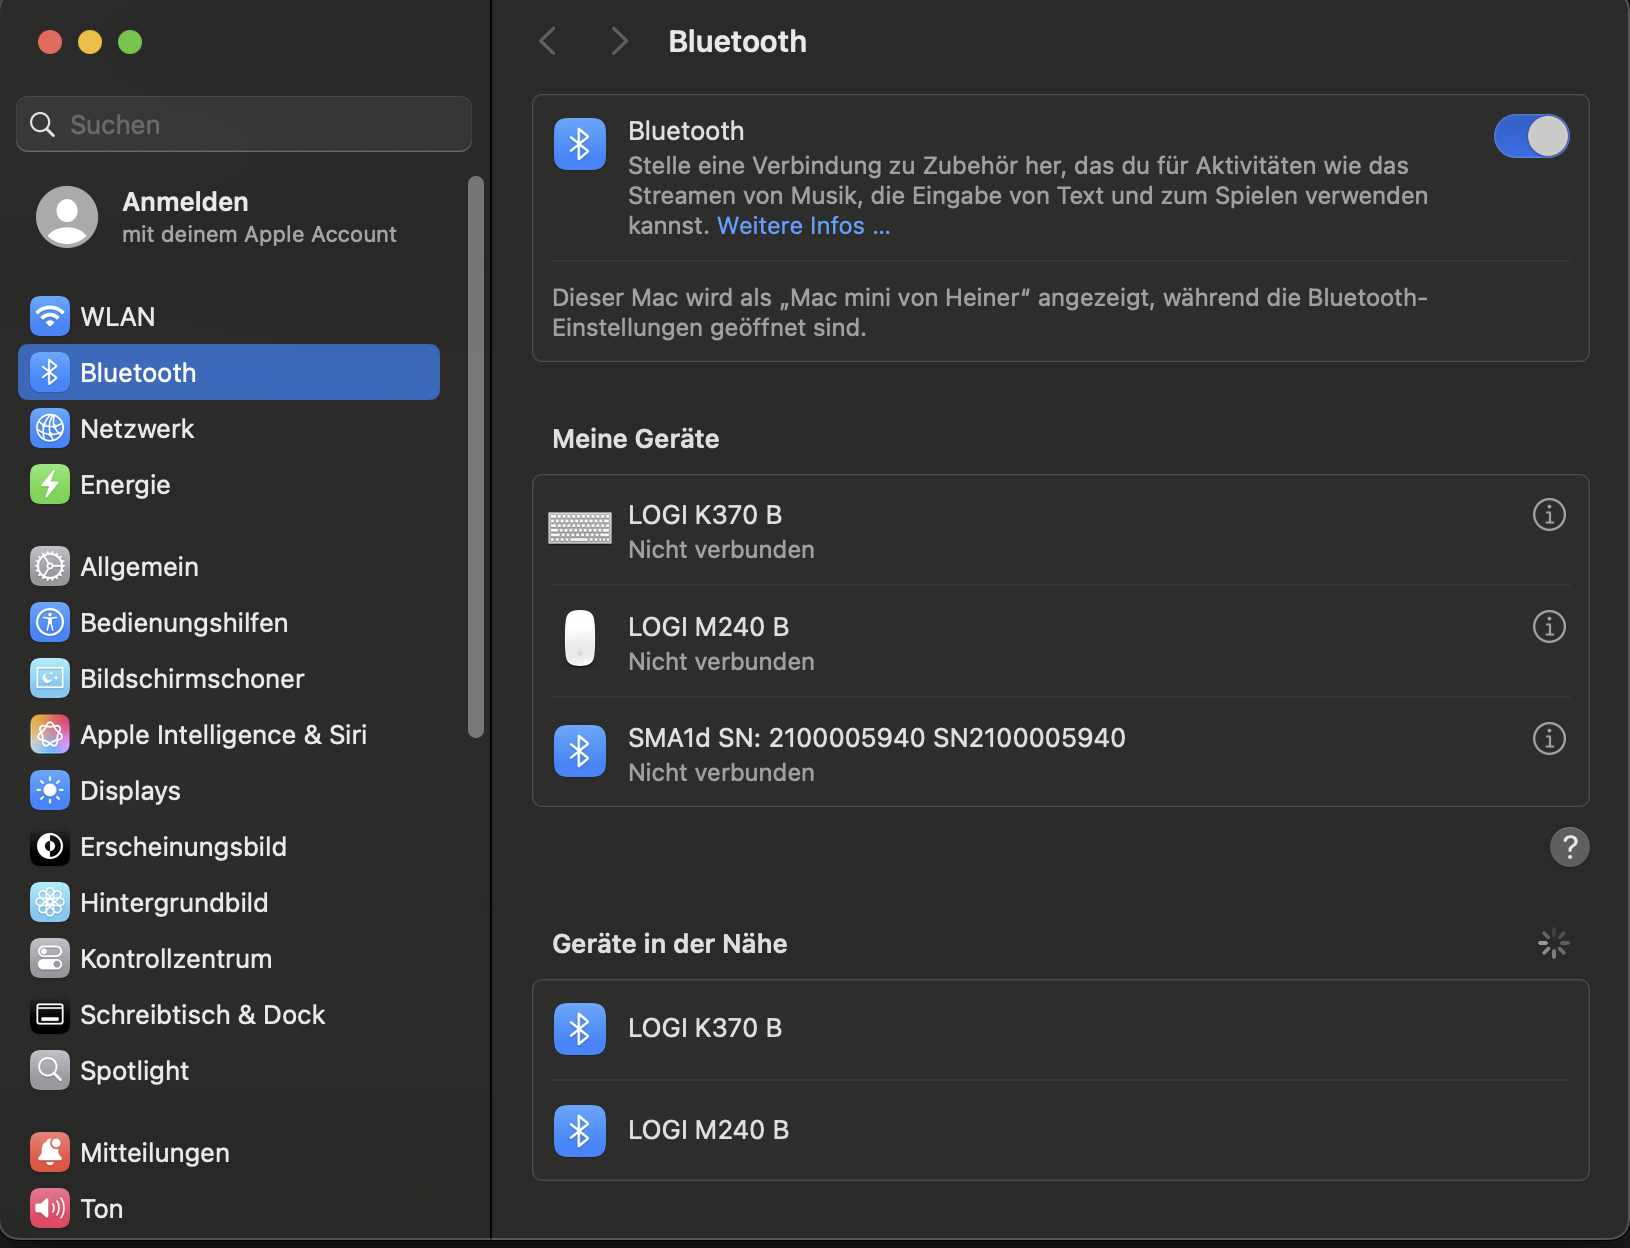Viewport: 1630px width, 1248px height.
Task: Open the Weitere Infos link
Action: (803, 226)
